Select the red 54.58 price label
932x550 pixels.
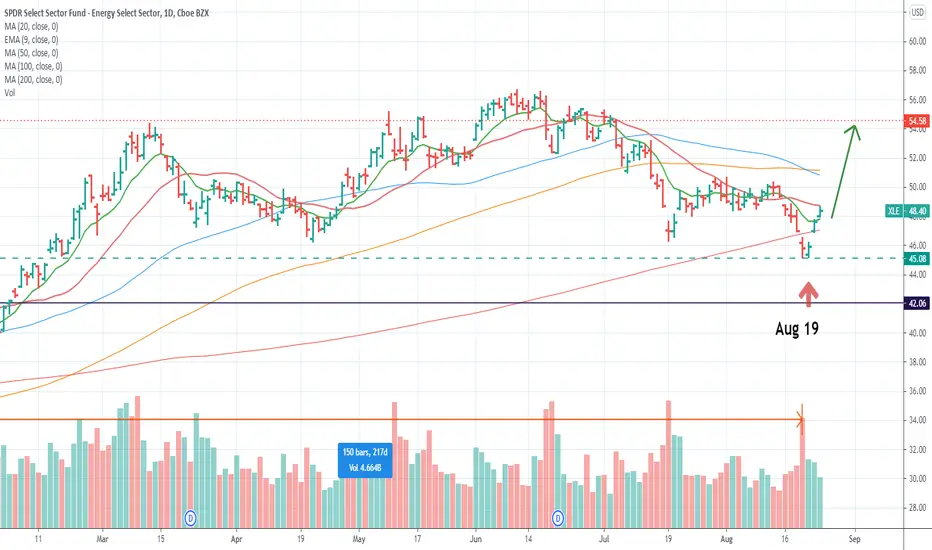(x=917, y=121)
